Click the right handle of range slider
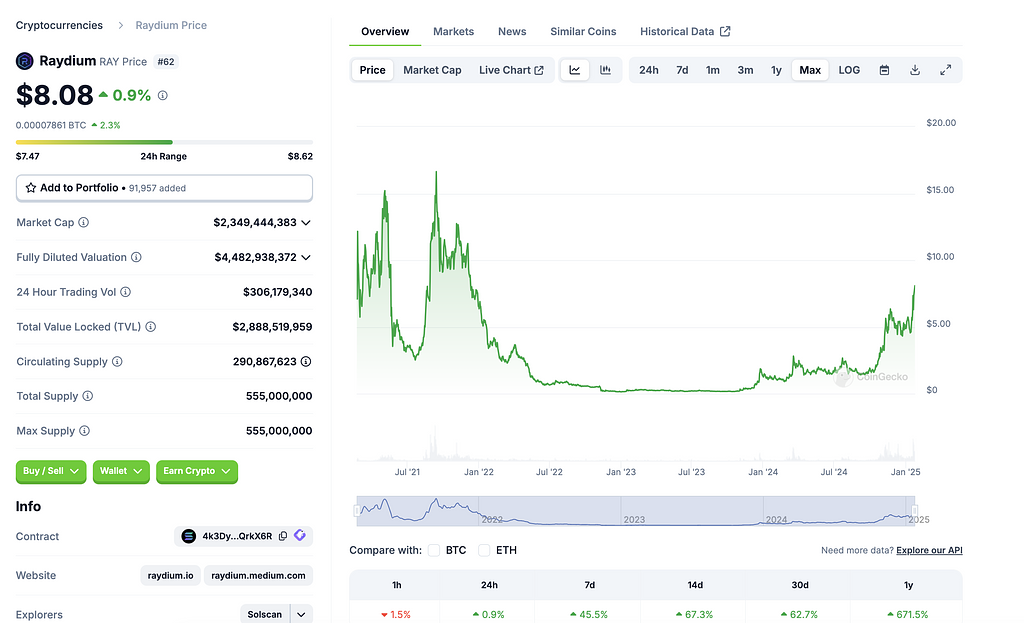This screenshot has height=623, width=1024. point(914,511)
